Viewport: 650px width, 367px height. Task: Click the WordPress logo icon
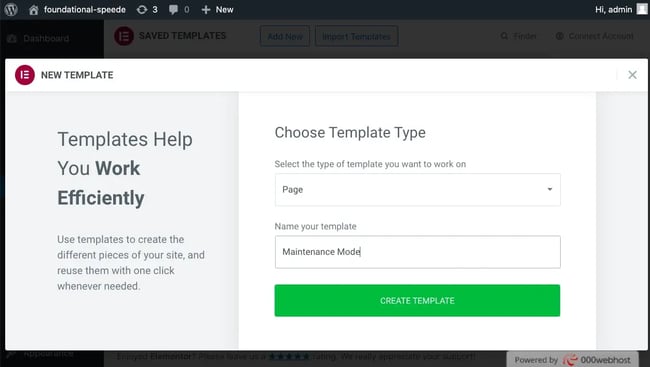tap(11, 9)
